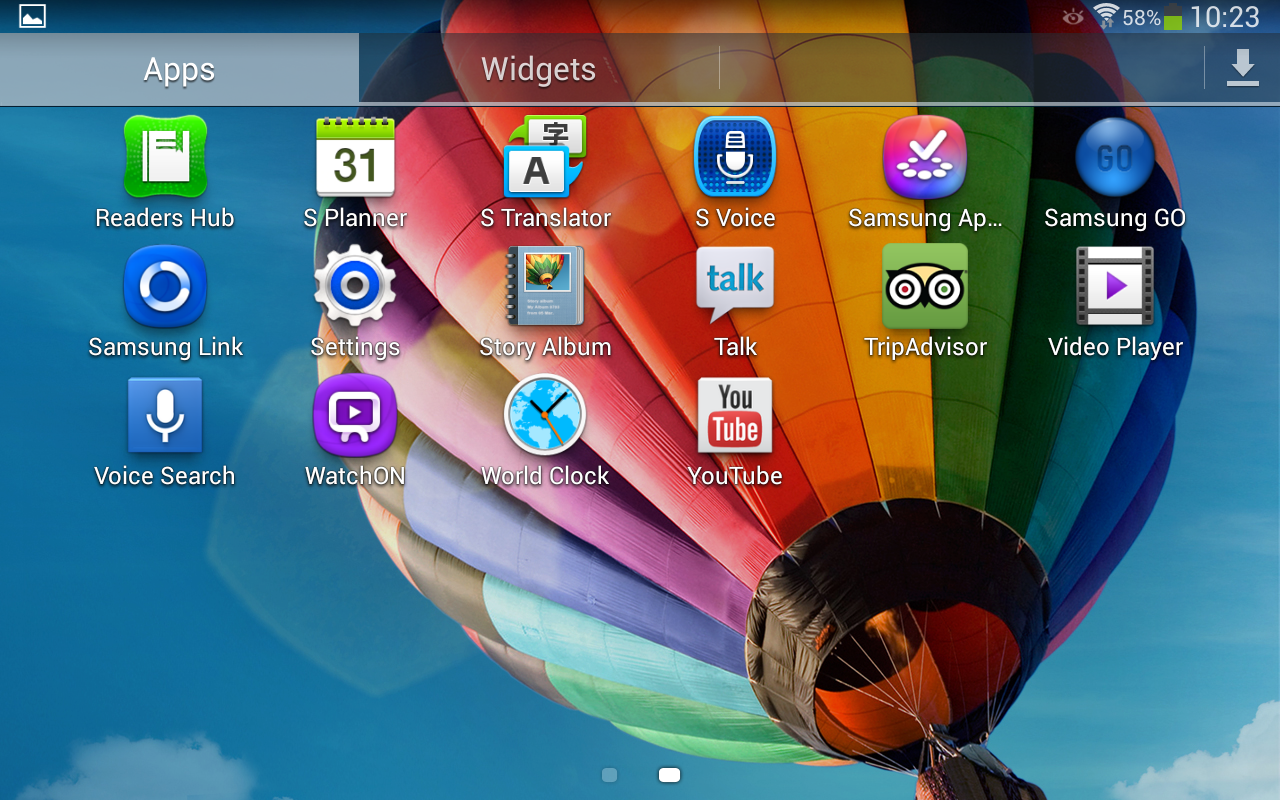1280x800 pixels.
Task: Open the WatchON app
Action: pyautogui.click(x=355, y=416)
